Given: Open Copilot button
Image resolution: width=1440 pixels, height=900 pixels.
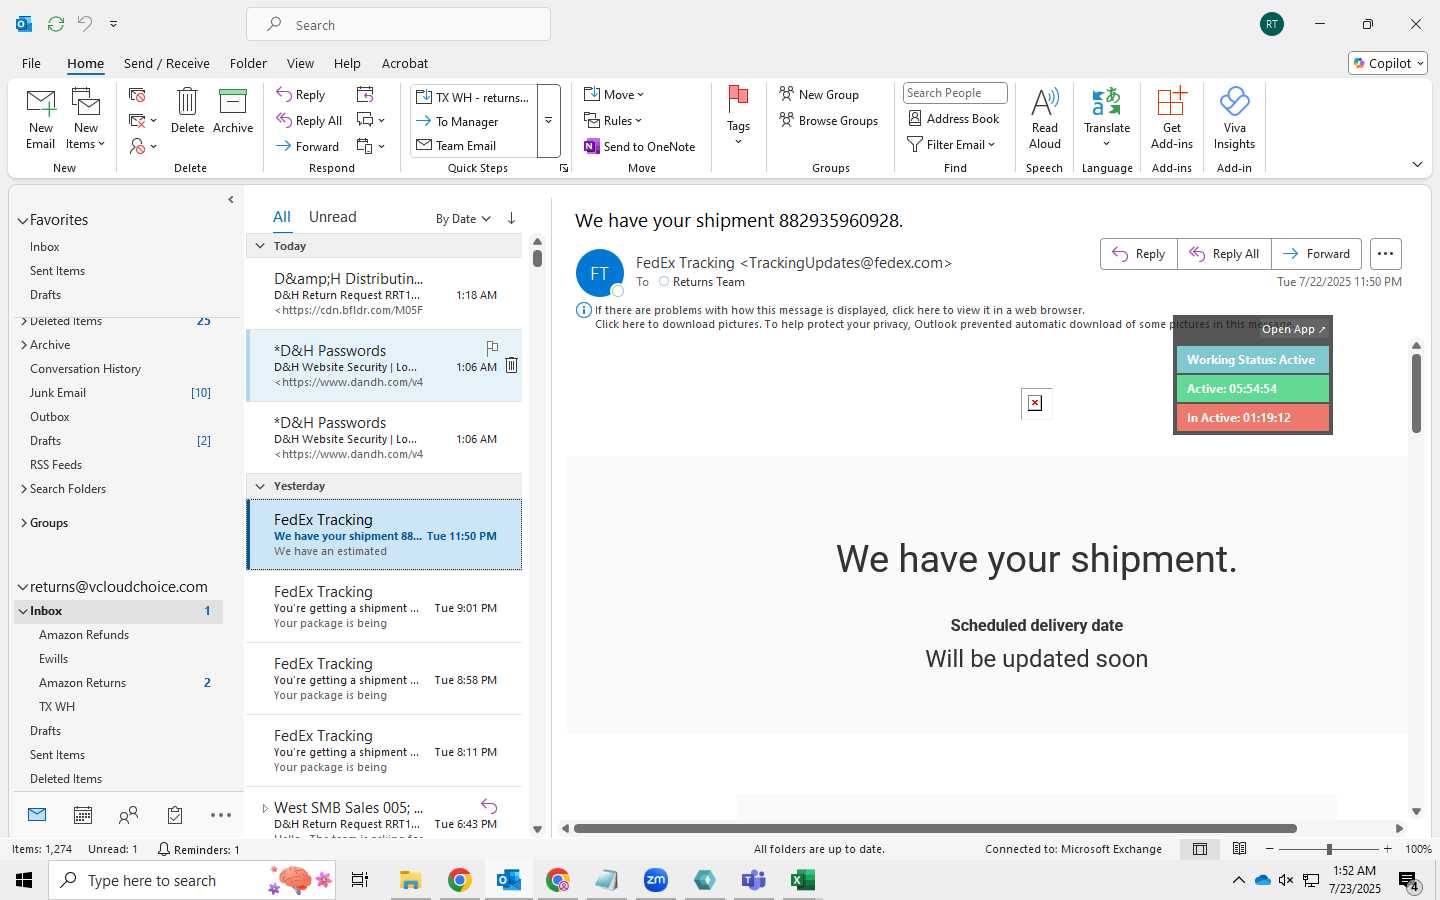Looking at the screenshot, I should tap(1388, 63).
